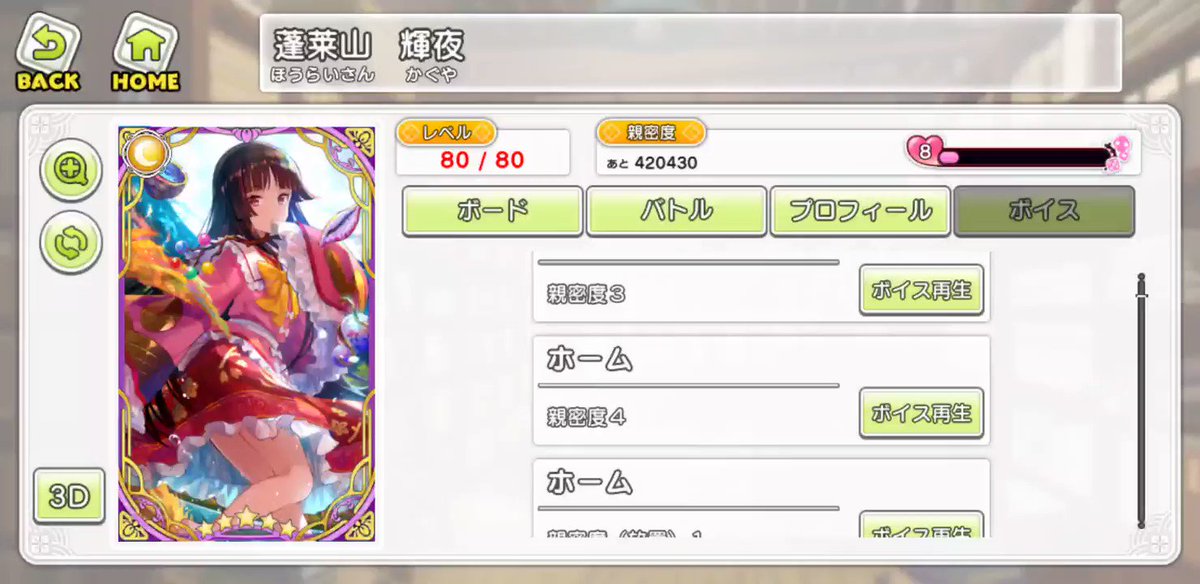Viewport: 1200px width, 584px height.
Task: Play voice for ホーム 親密度4
Action: coord(921,413)
